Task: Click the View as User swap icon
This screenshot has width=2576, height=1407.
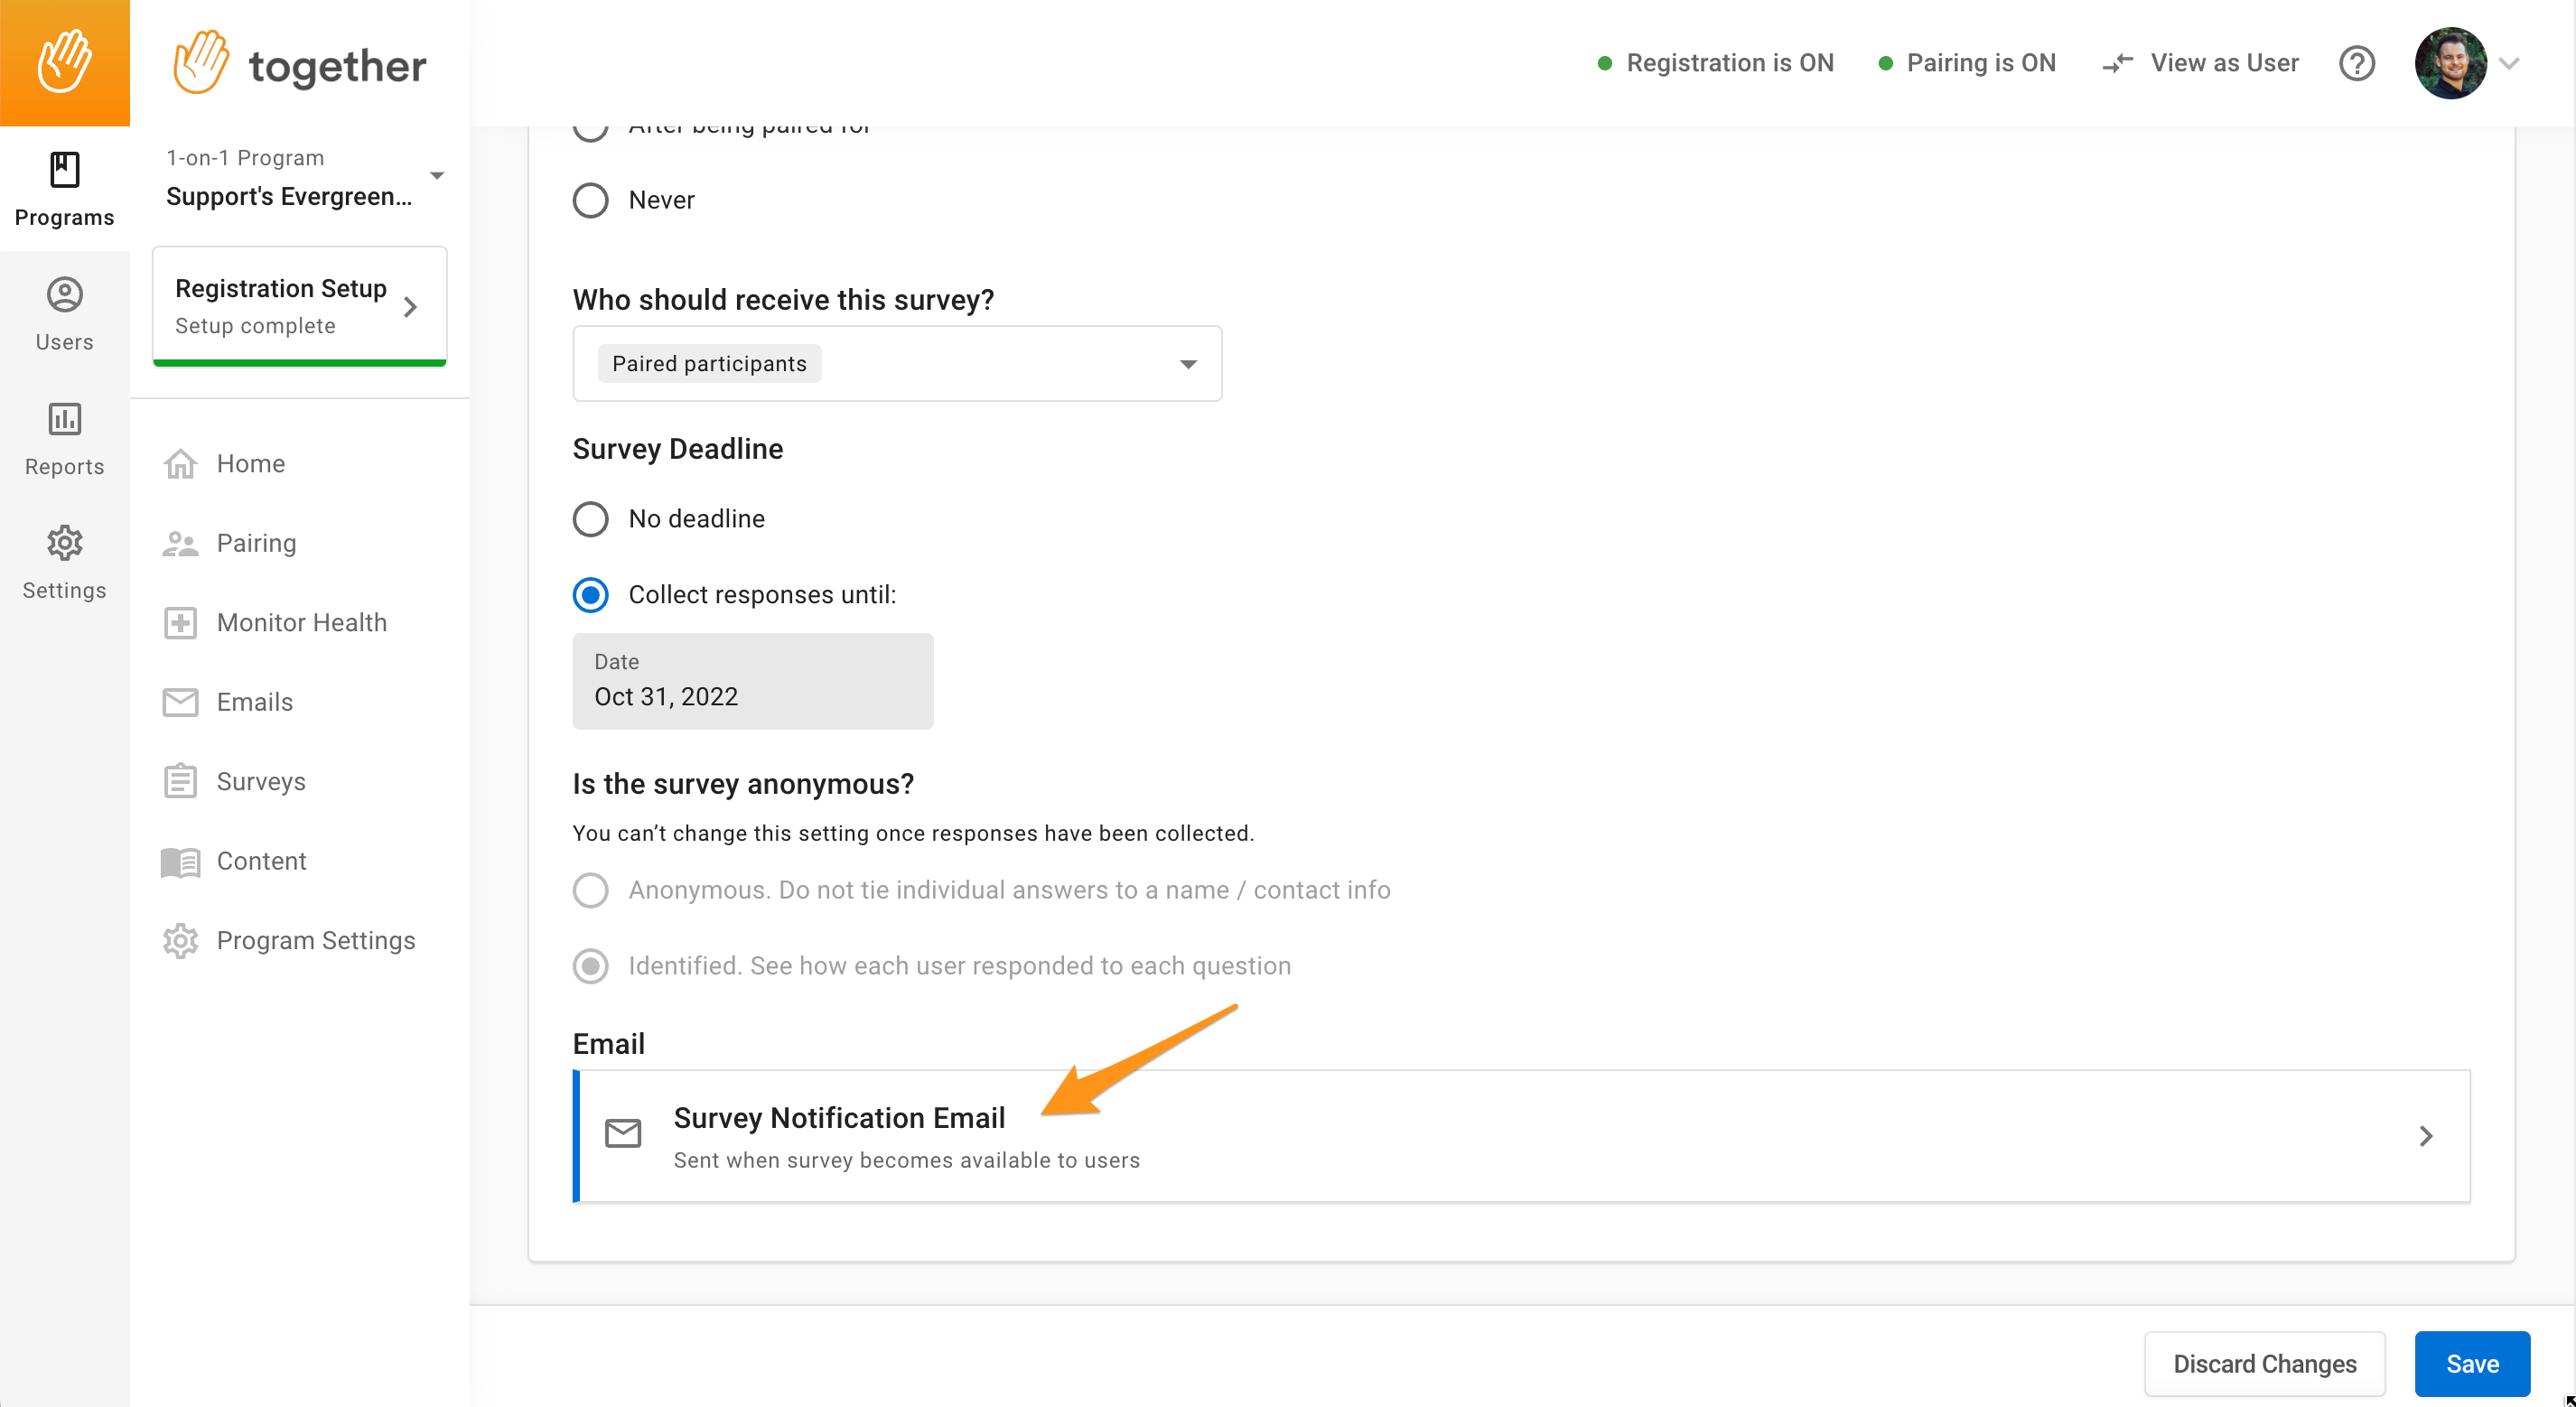Action: point(2117,63)
